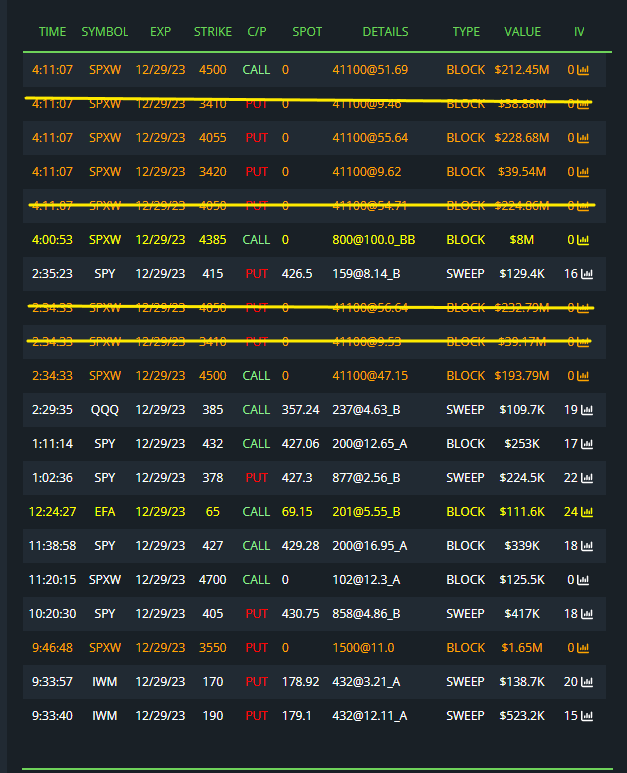Screen dimensions: 627x773
Task: Select the 41100@47.15 details cell
Action: (x=370, y=376)
